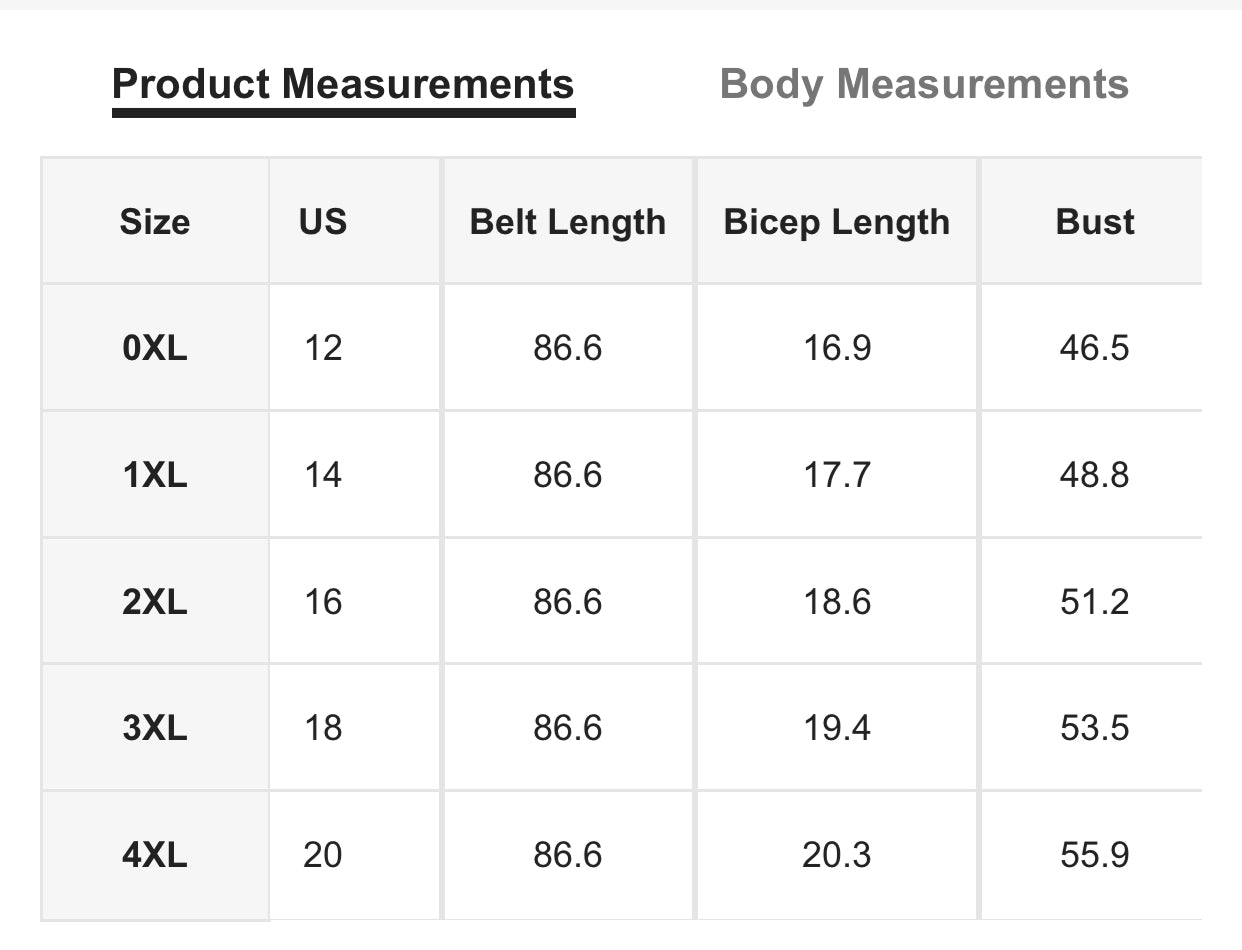The width and height of the screenshot is (1242, 950).
Task: Click US size 12 cell
Action: point(322,348)
